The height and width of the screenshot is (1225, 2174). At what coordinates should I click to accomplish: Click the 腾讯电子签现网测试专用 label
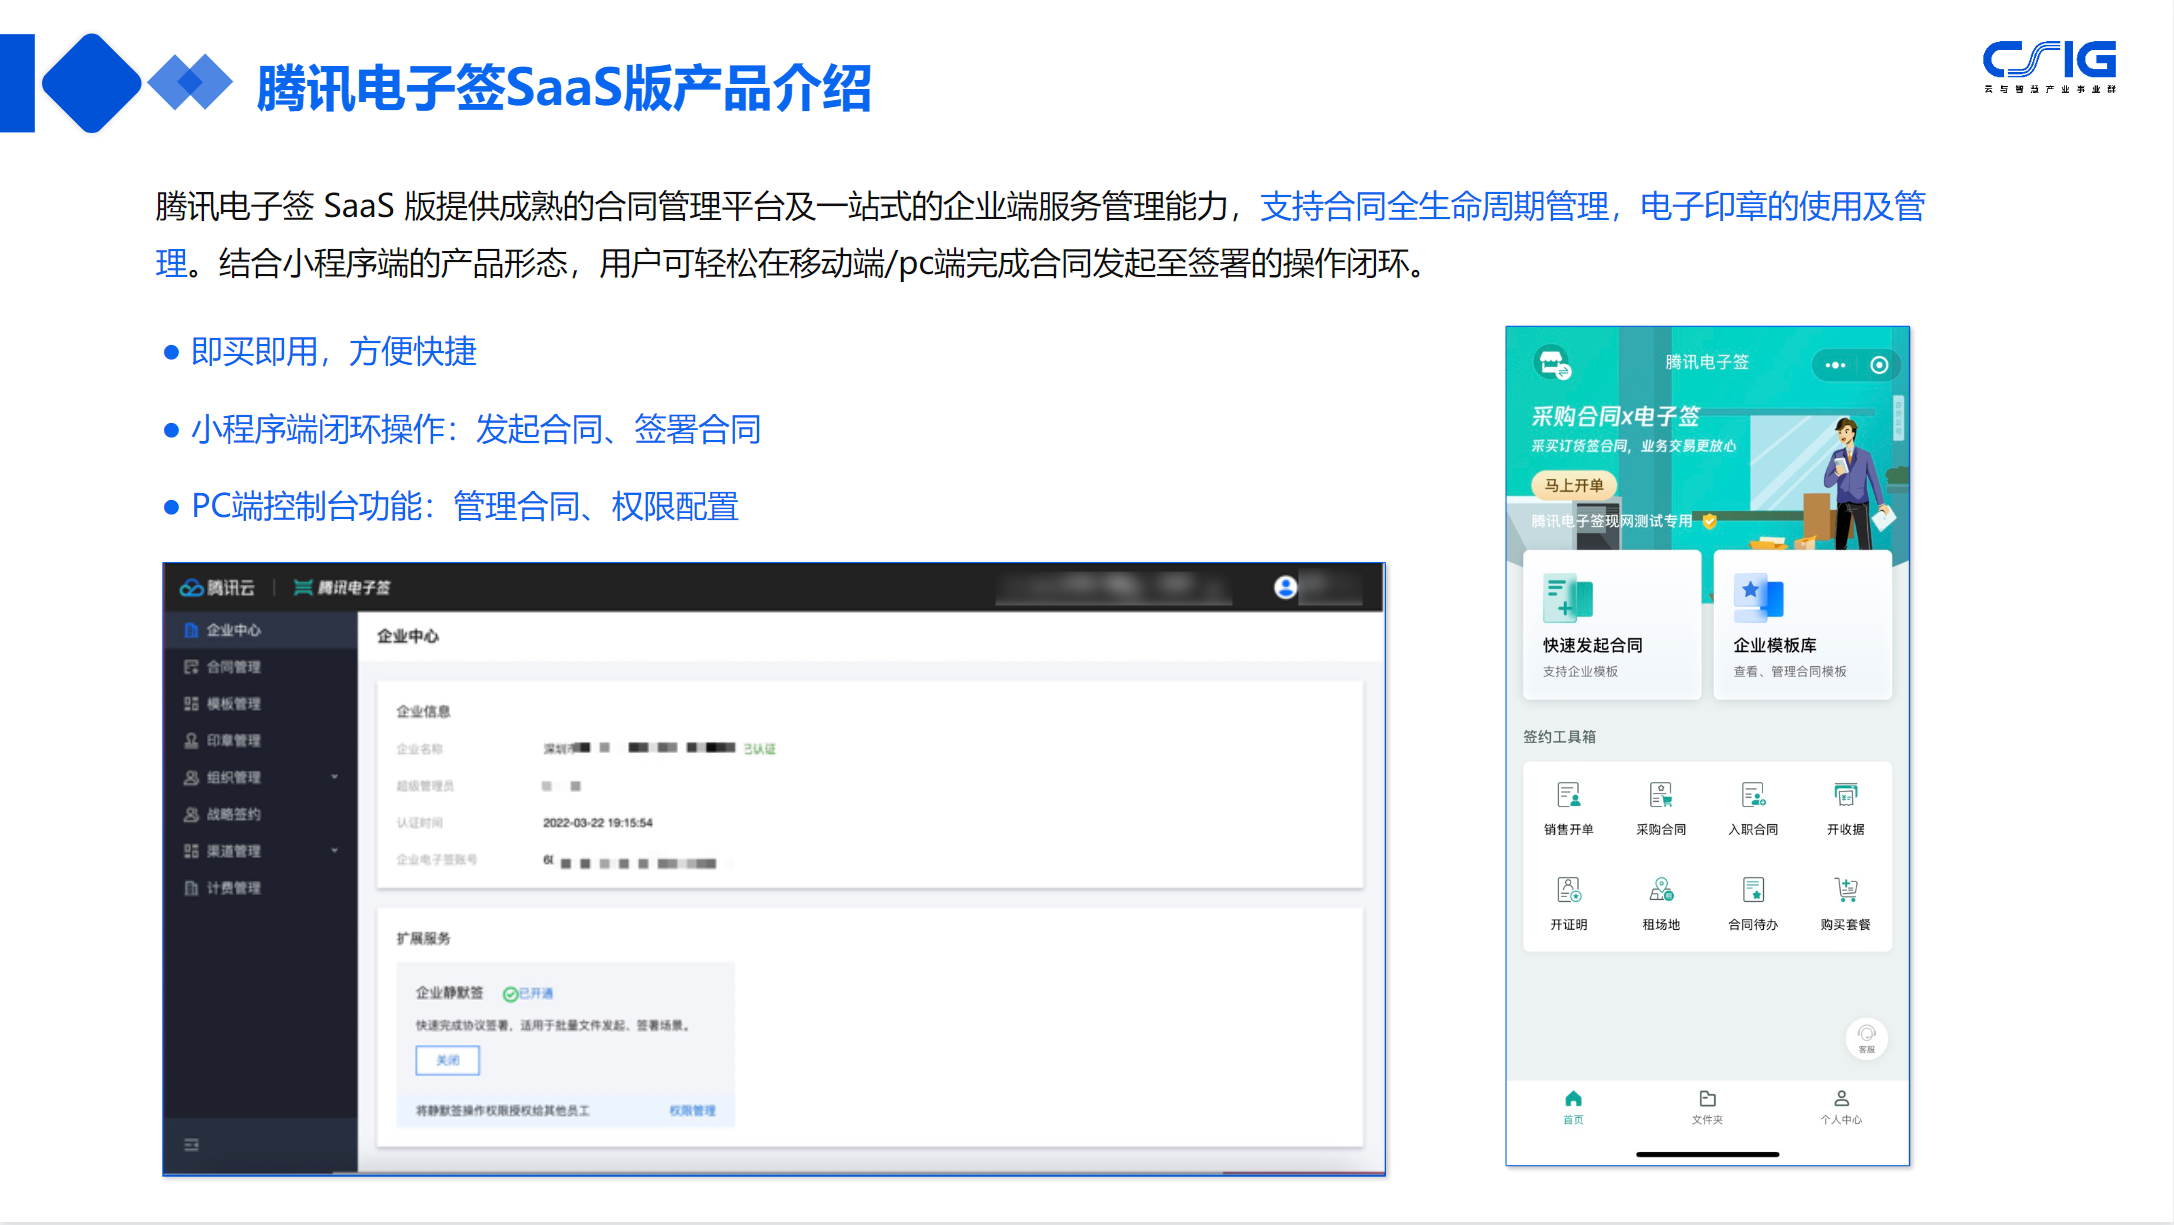[x=1611, y=521]
